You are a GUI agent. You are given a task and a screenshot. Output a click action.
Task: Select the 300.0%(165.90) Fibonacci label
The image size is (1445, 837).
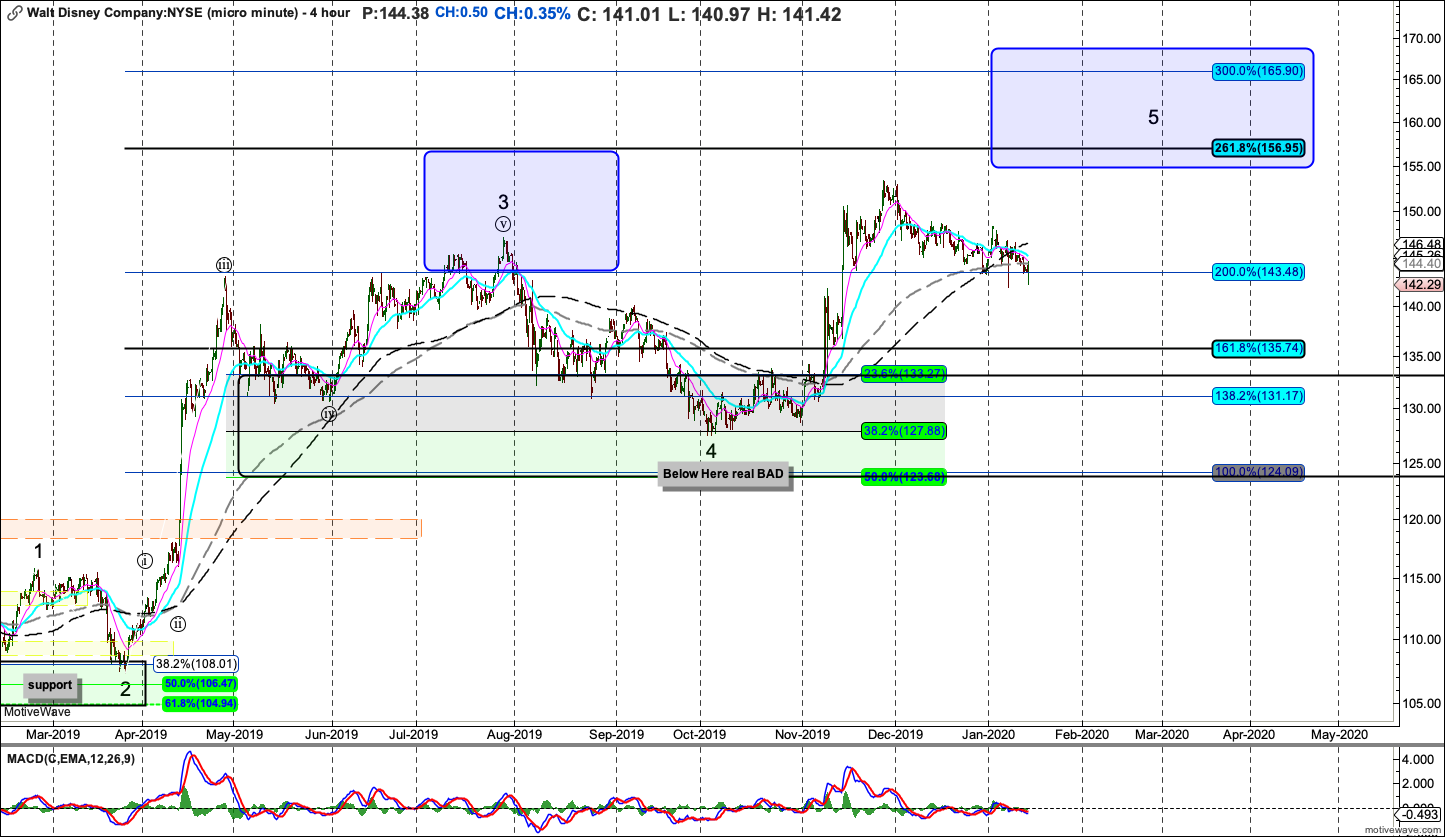click(x=1258, y=72)
